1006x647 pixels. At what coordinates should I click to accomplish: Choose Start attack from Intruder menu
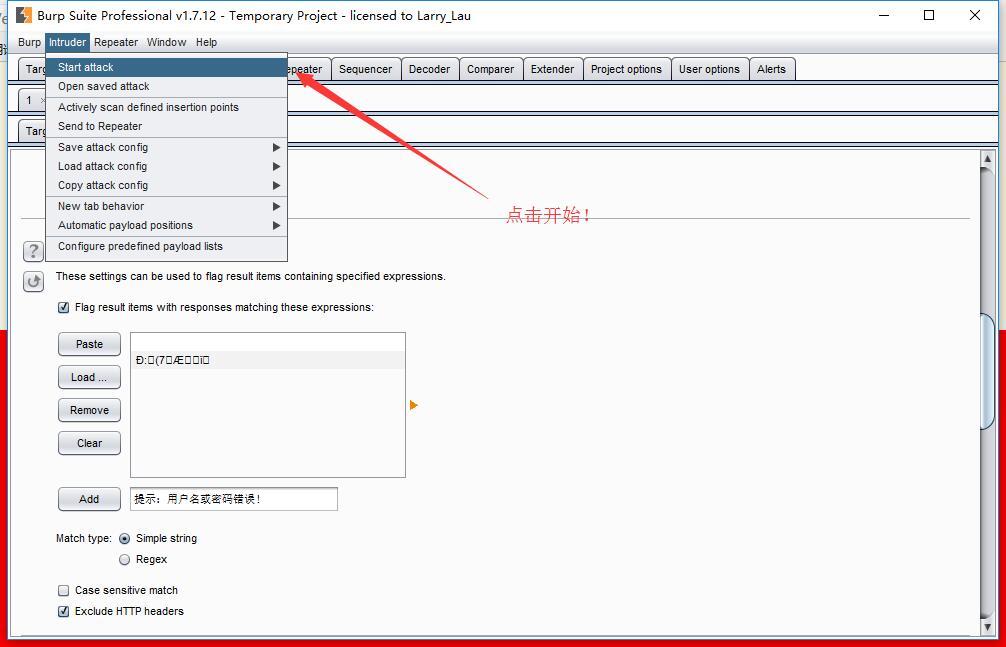point(166,67)
